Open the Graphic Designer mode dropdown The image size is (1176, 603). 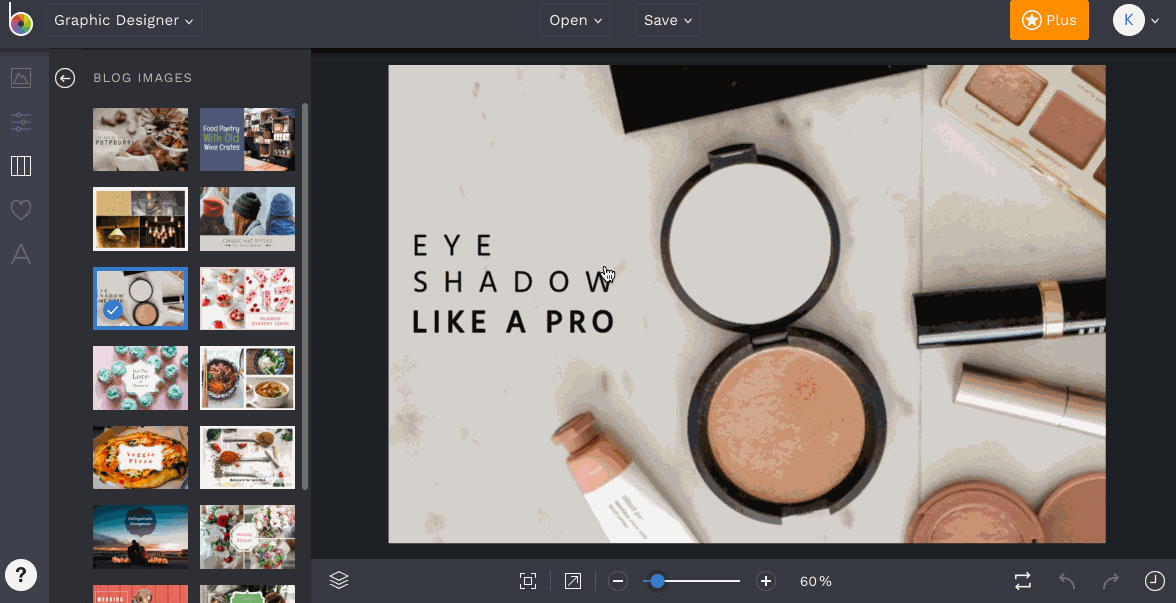coord(123,19)
